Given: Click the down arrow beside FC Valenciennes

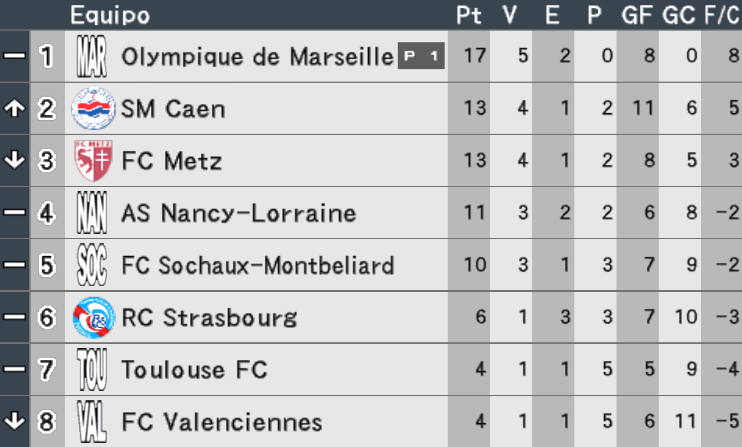Looking at the screenshot, I should point(14,421).
